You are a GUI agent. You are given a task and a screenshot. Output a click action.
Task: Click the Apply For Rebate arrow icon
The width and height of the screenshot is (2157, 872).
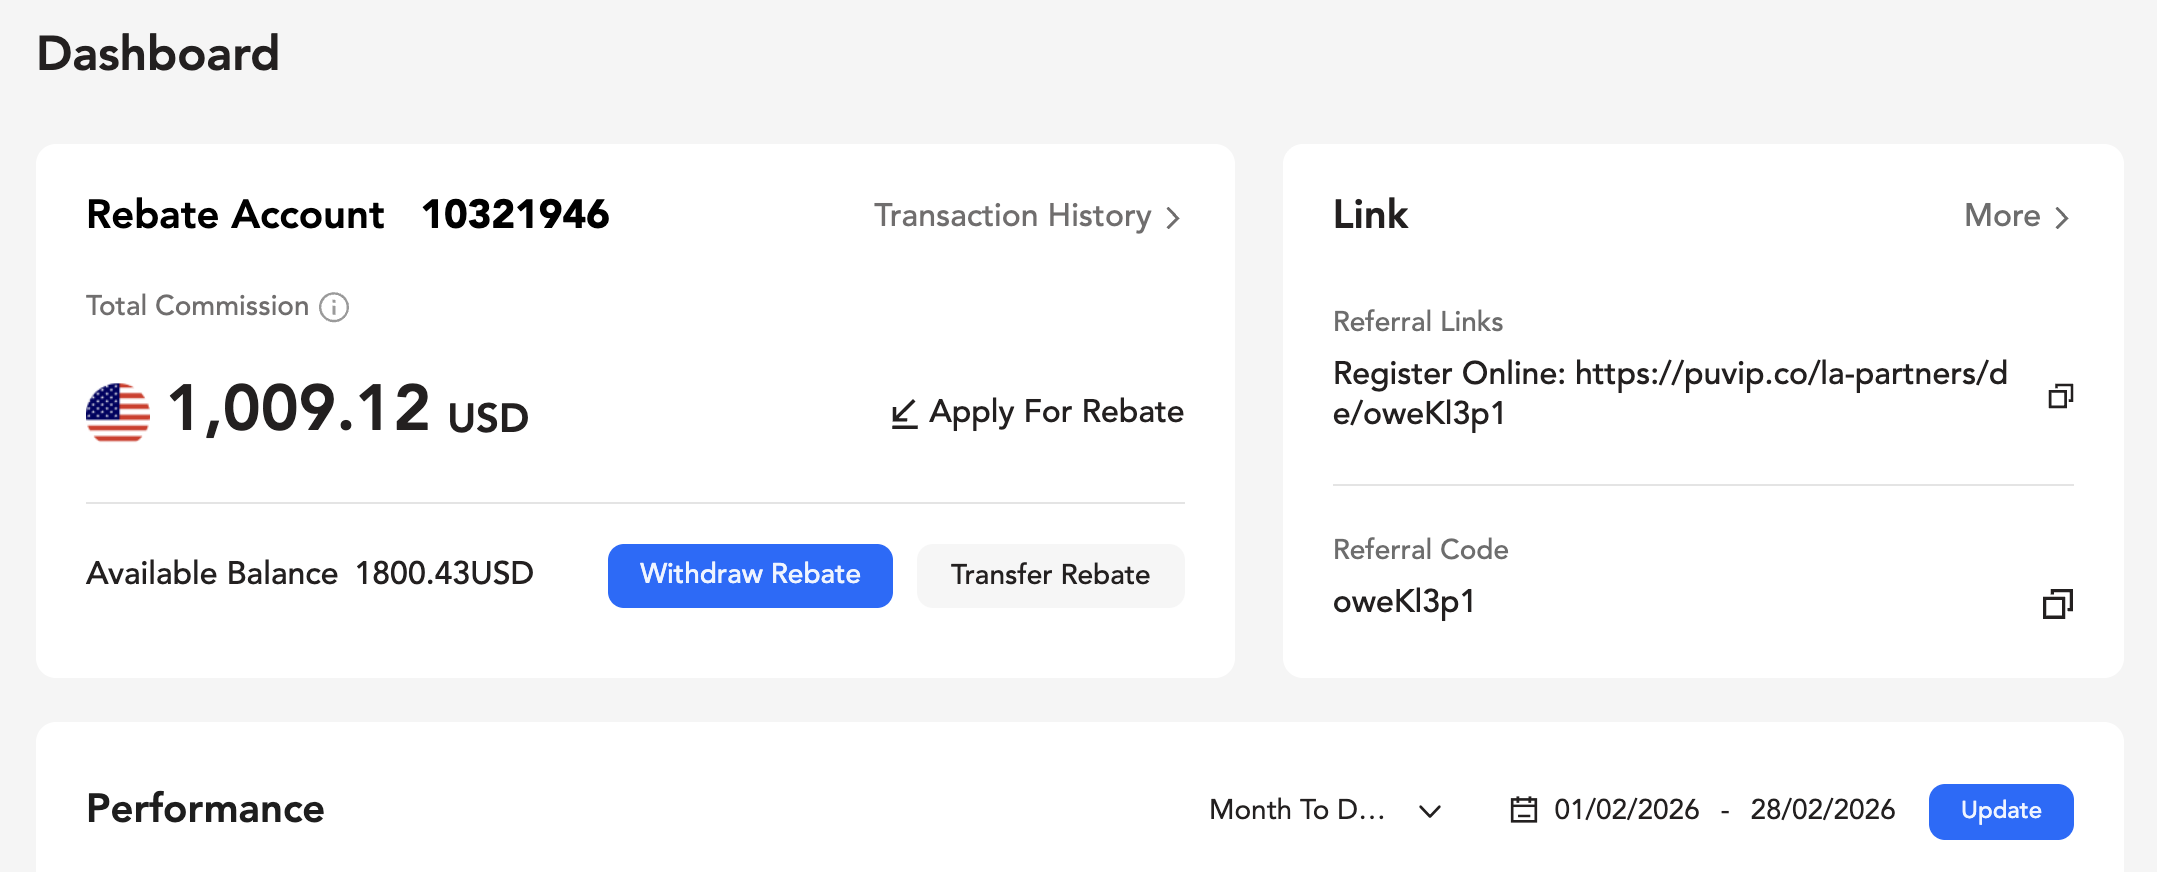coord(904,413)
